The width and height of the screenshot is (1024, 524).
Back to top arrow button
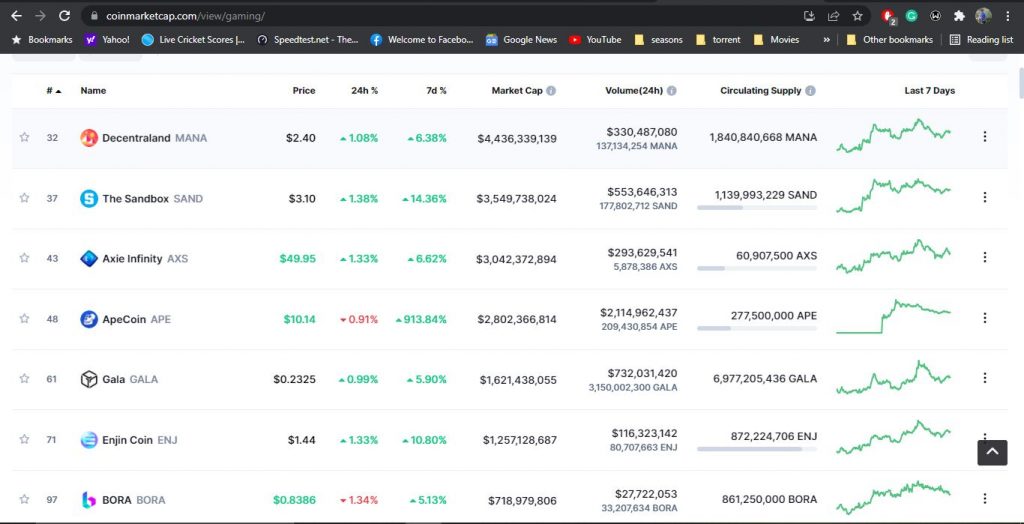pyautogui.click(x=992, y=452)
